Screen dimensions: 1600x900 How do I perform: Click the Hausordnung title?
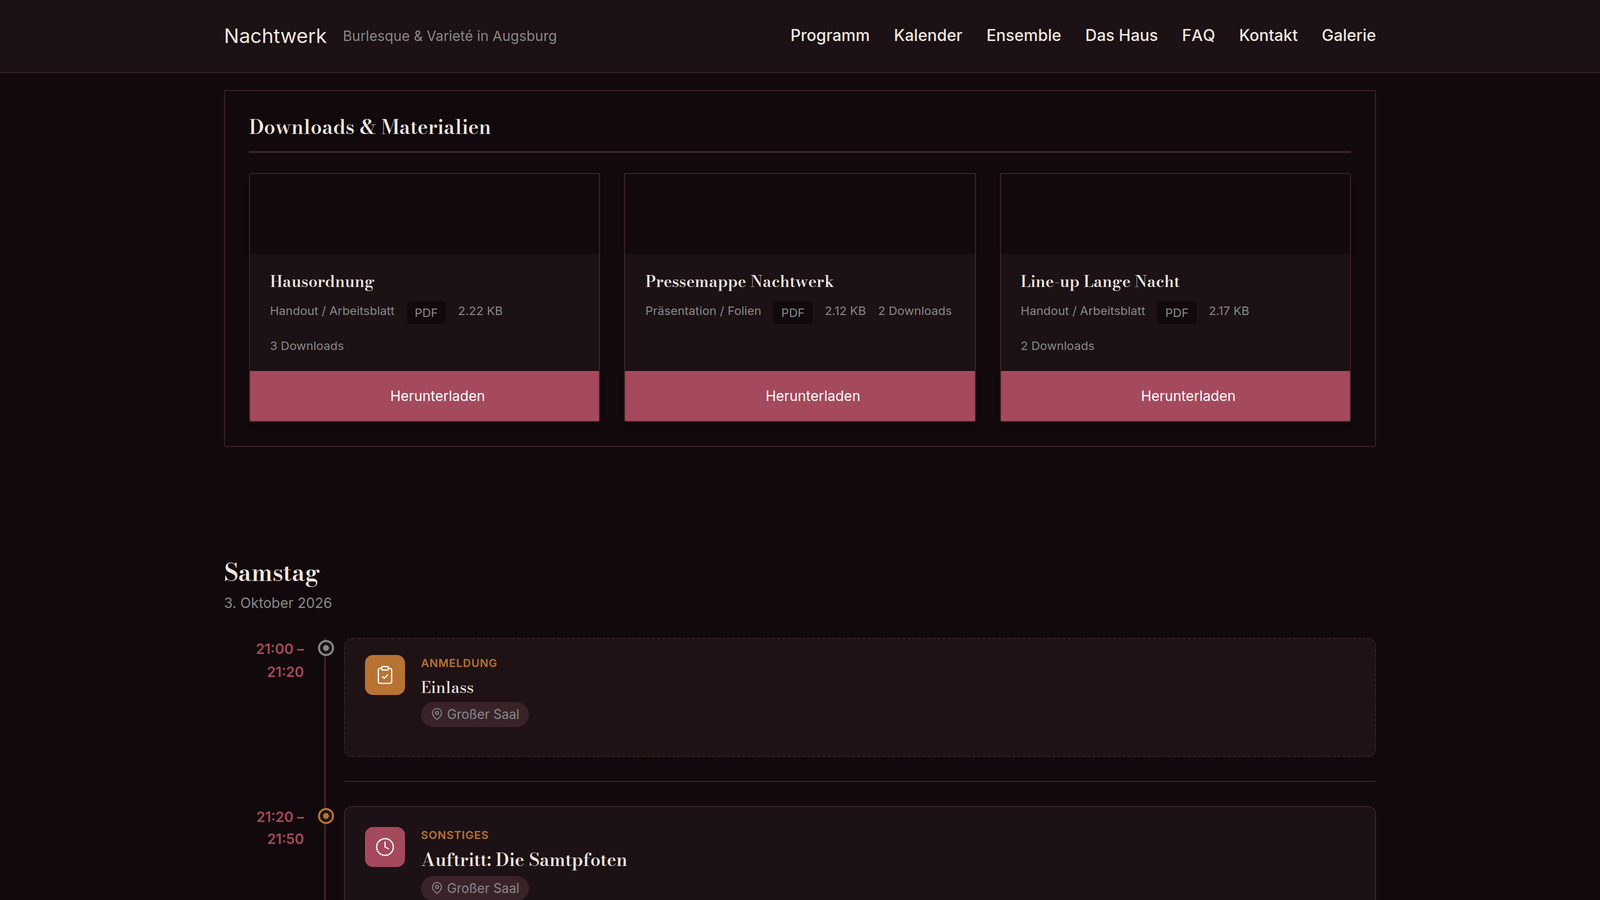pos(322,282)
